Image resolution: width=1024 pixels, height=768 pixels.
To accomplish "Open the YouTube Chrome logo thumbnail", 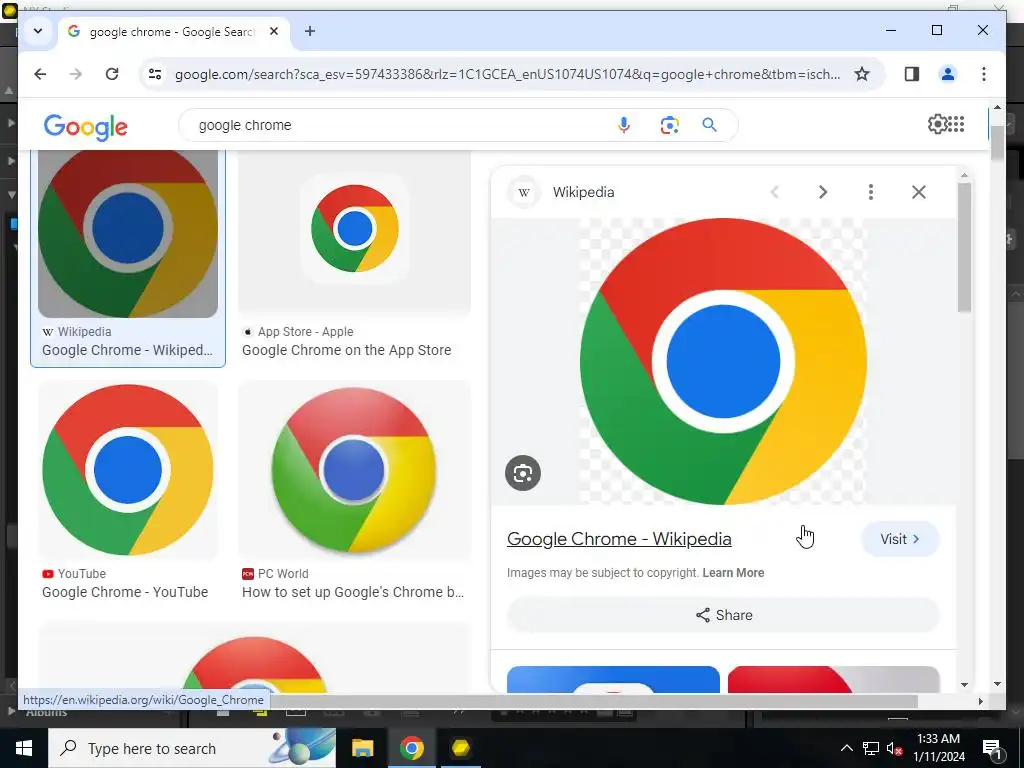I will (x=128, y=470).
